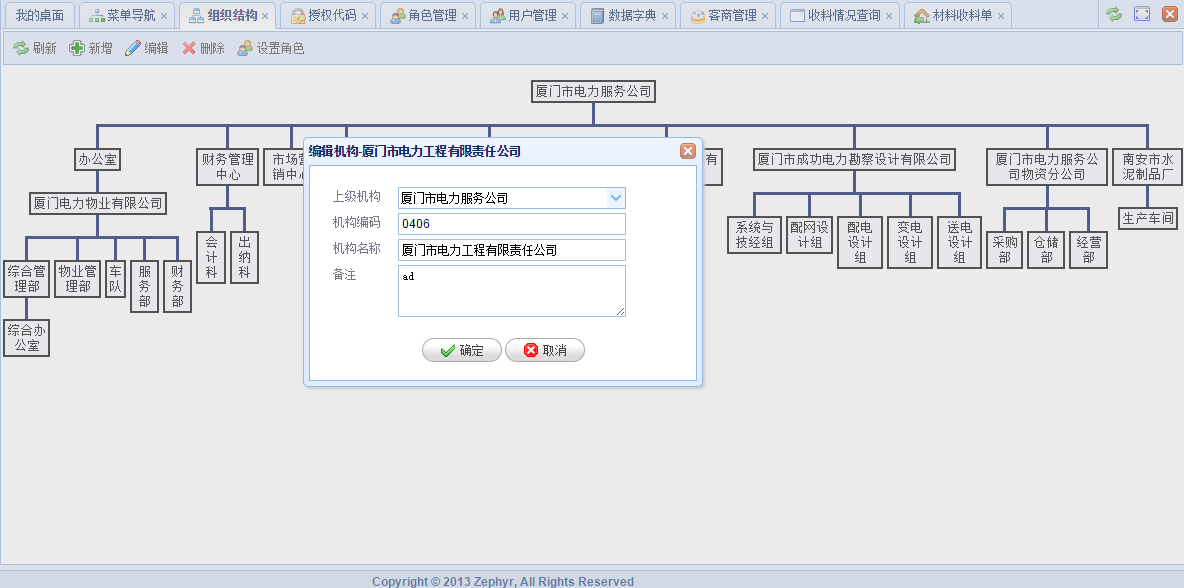Click the 材料收料单 house icon
The image size is (1184, 588).
point(922,16)
